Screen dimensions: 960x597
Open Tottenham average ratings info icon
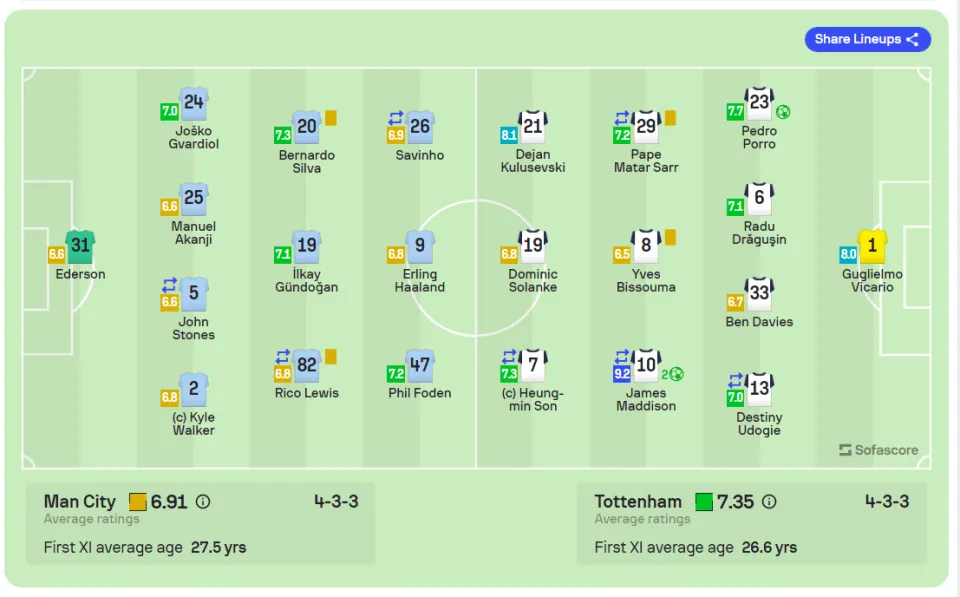770,502
